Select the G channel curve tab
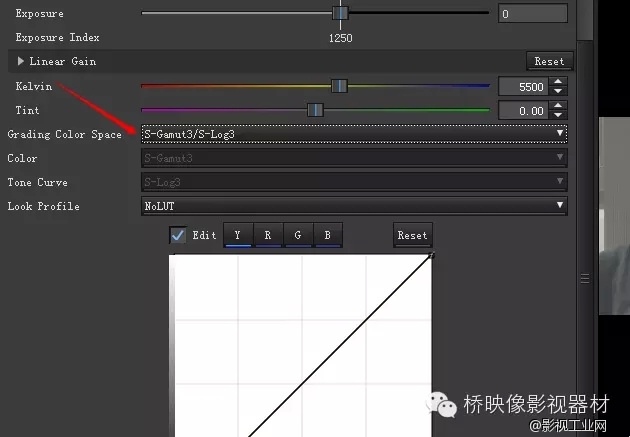 pyautogui.click(x=297, y=236)
